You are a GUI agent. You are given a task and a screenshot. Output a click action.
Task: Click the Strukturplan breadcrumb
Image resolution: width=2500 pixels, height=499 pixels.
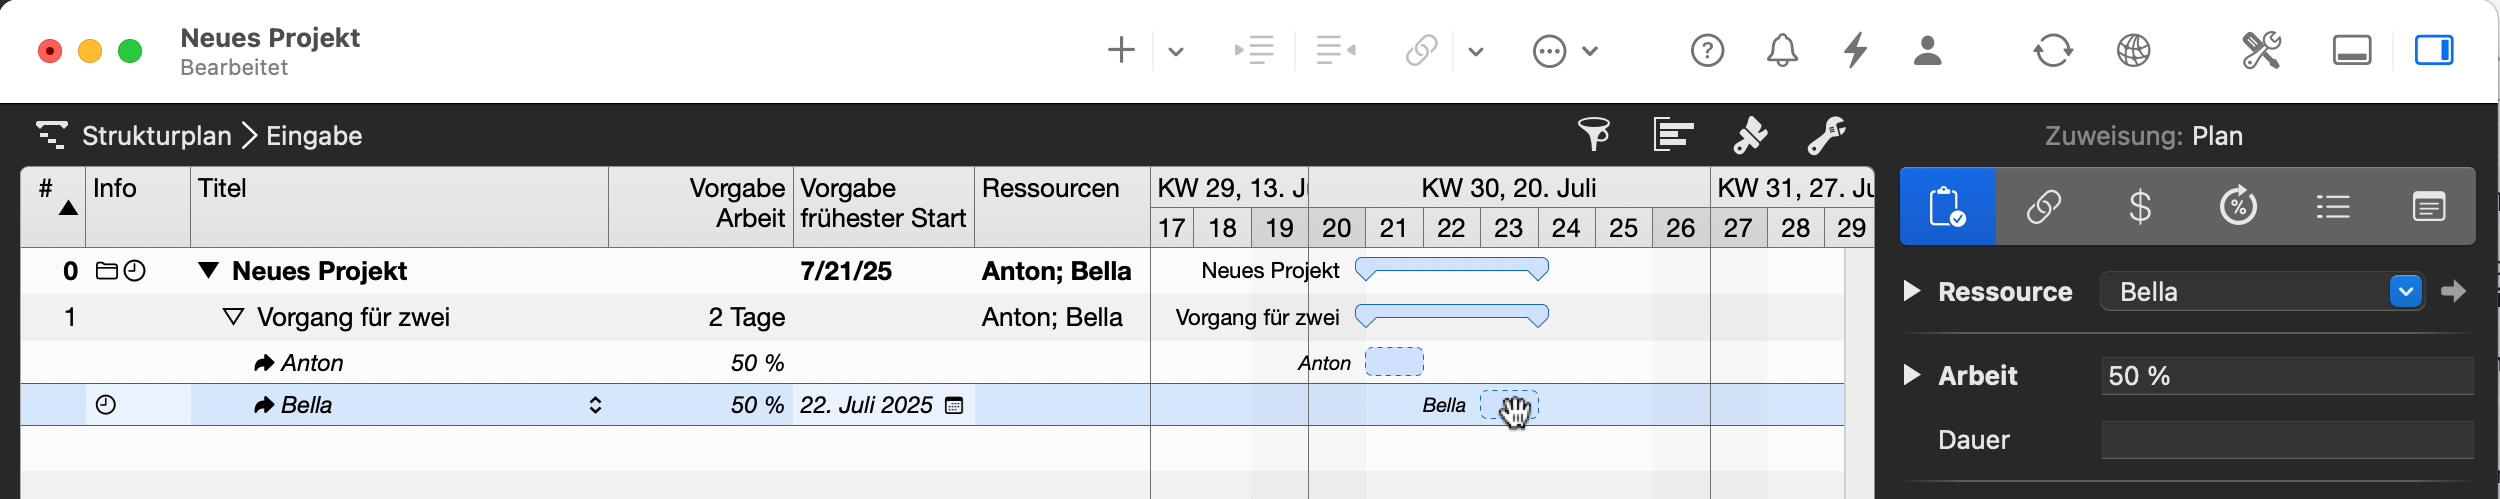tap(156, 135)
